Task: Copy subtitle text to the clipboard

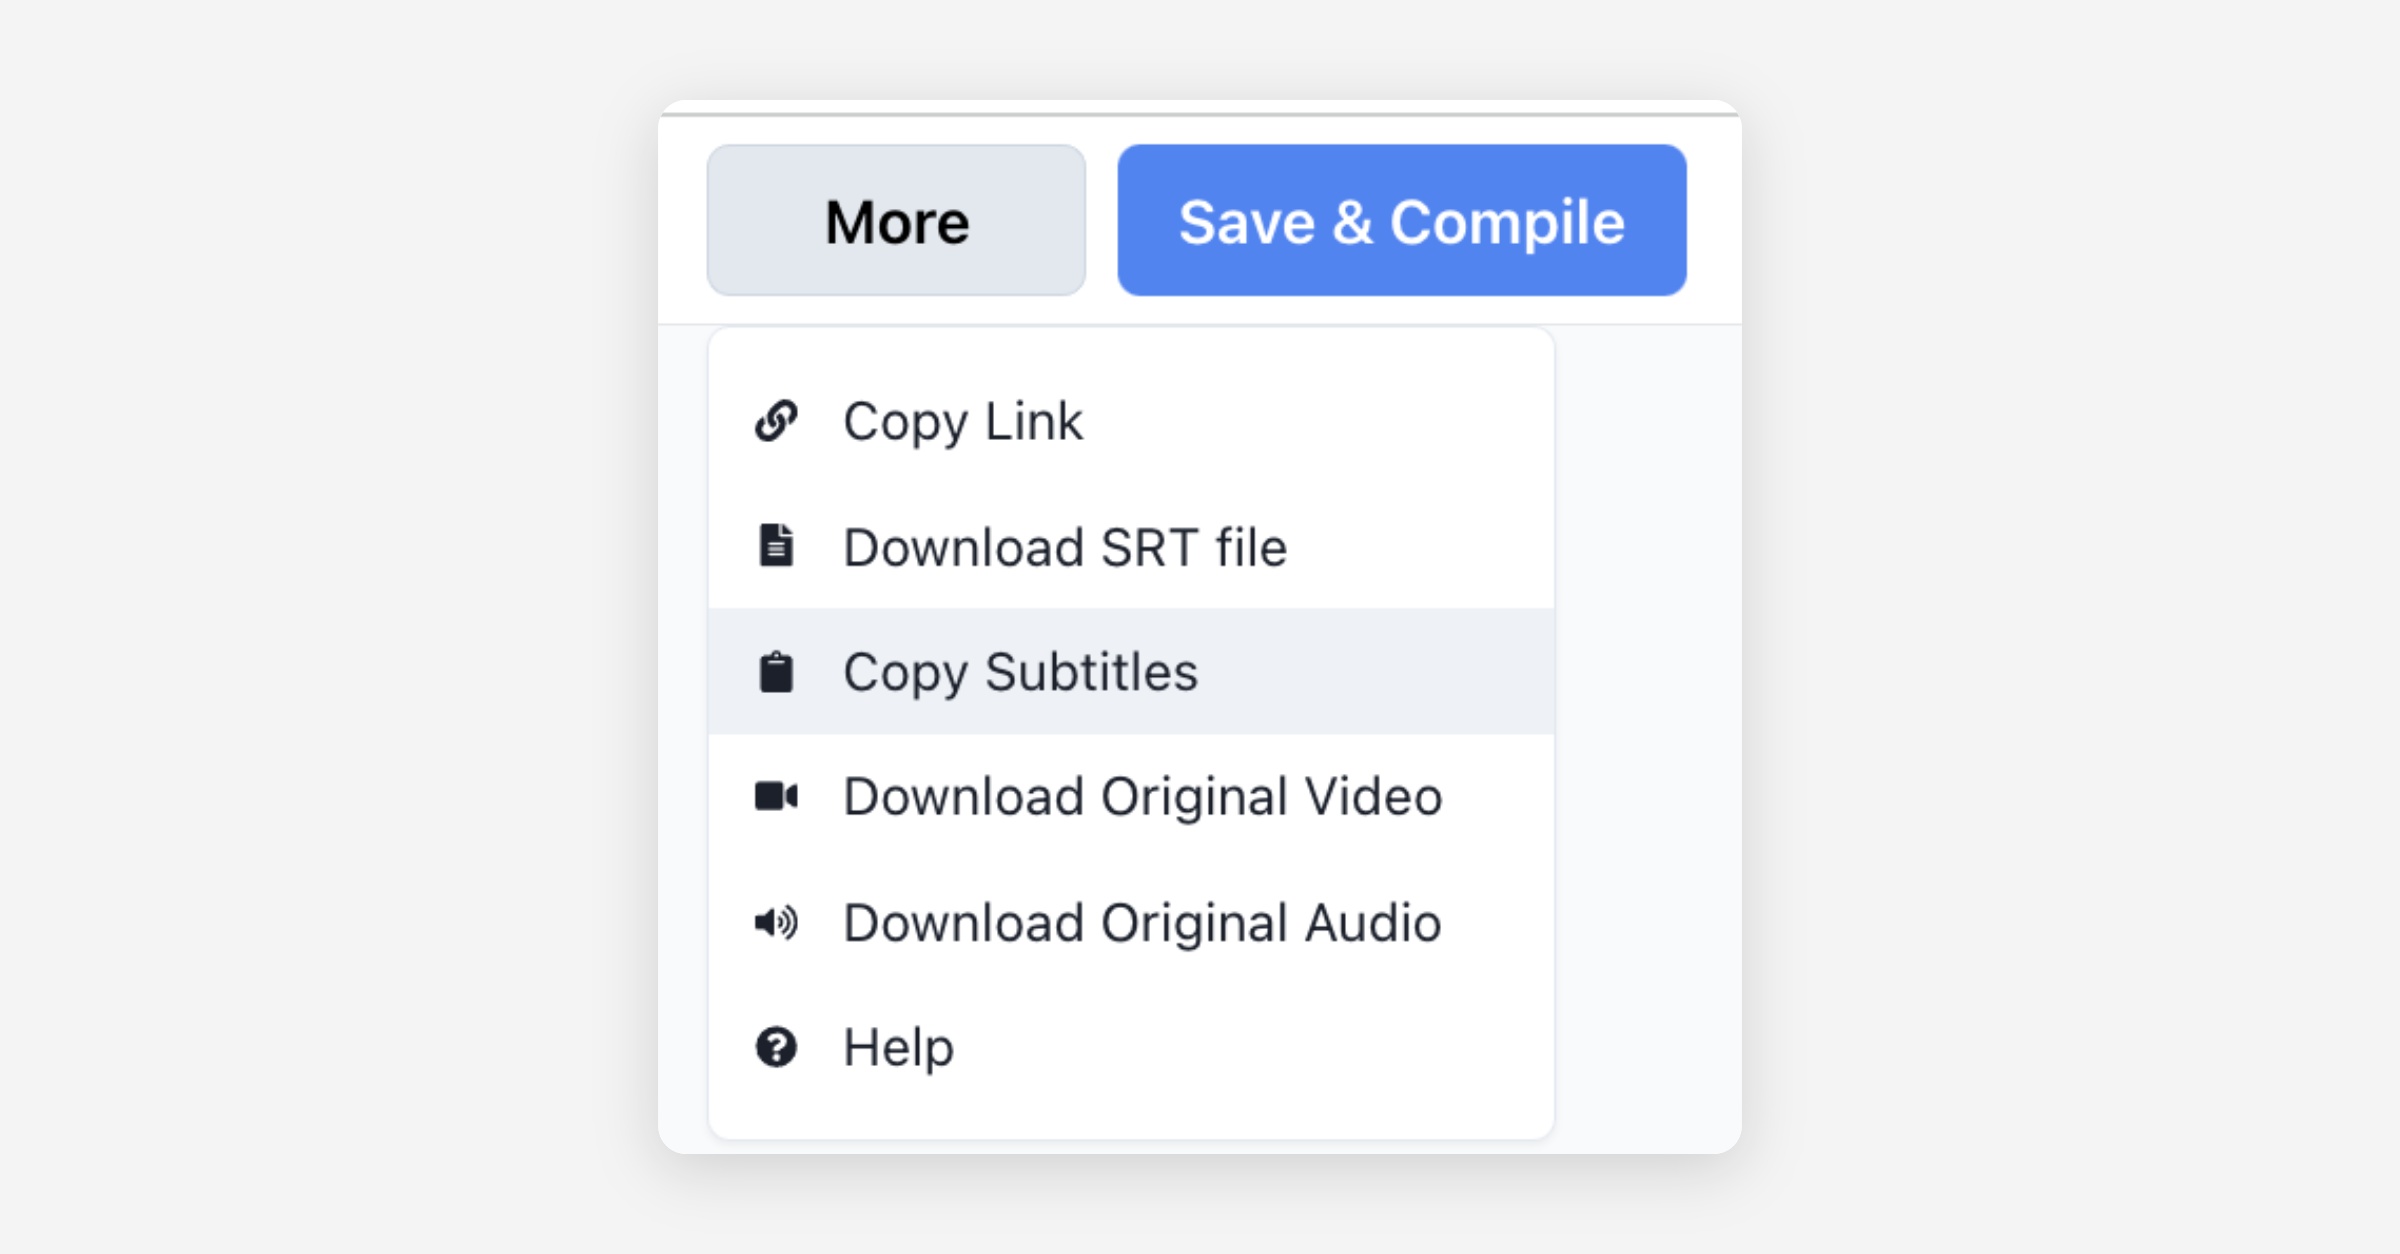Action: point(1020,672)
